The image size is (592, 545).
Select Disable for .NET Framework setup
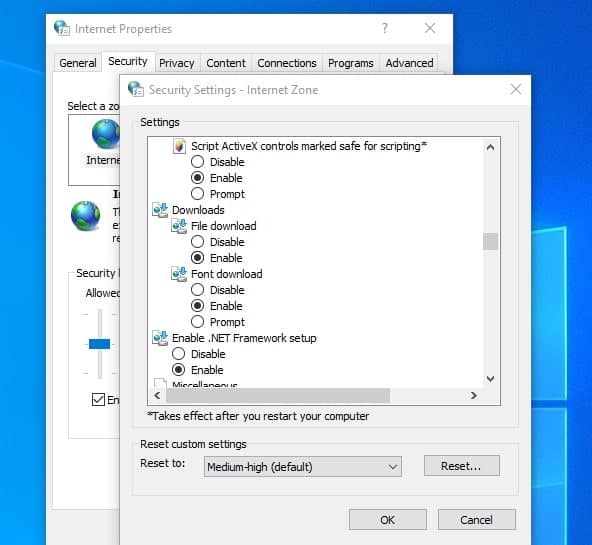point(178,354)
